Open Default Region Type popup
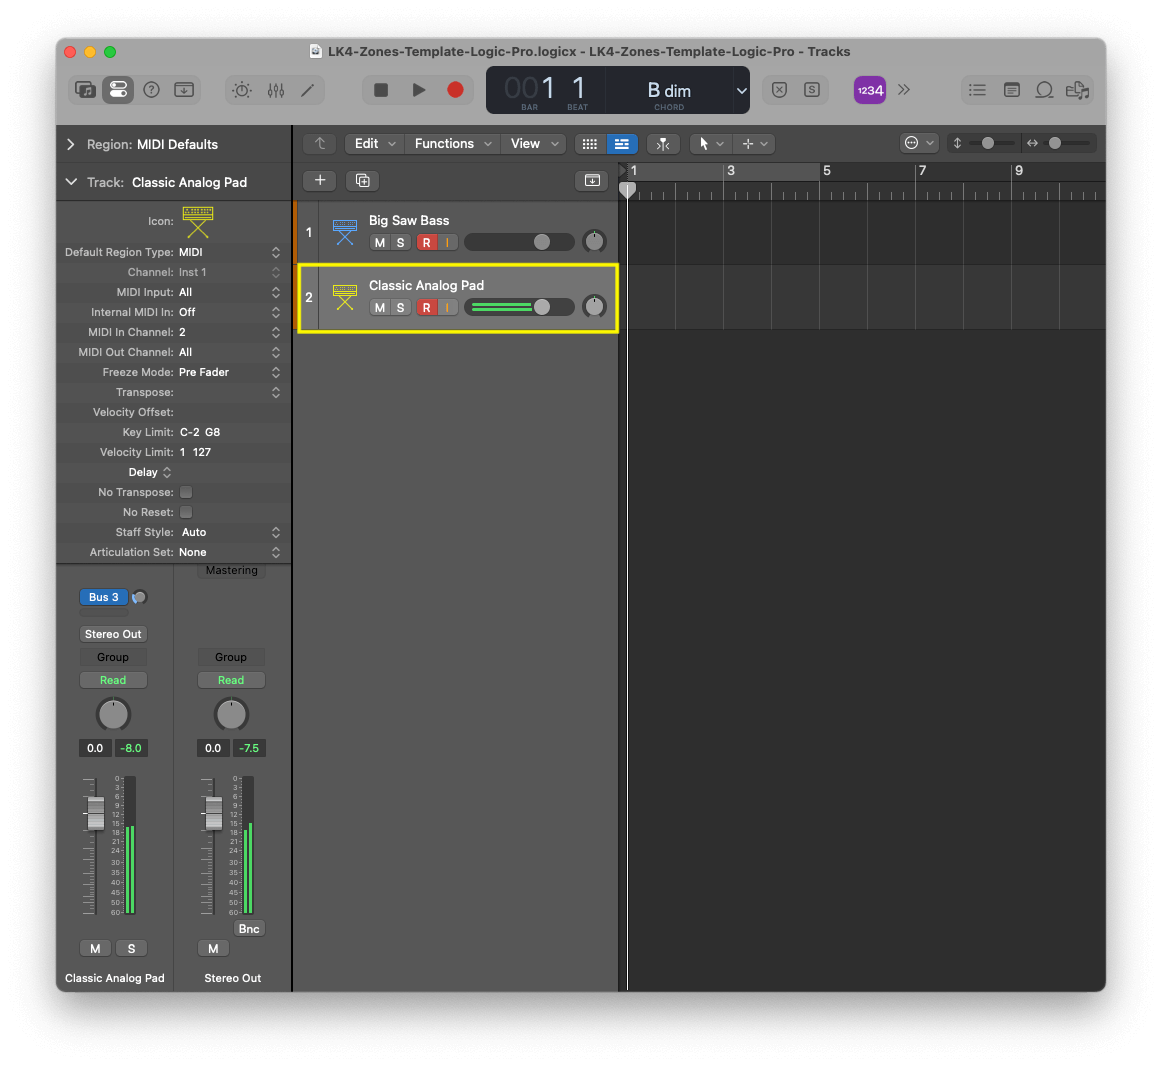This screenshot has width=1162, height=1066. (229, 253)
